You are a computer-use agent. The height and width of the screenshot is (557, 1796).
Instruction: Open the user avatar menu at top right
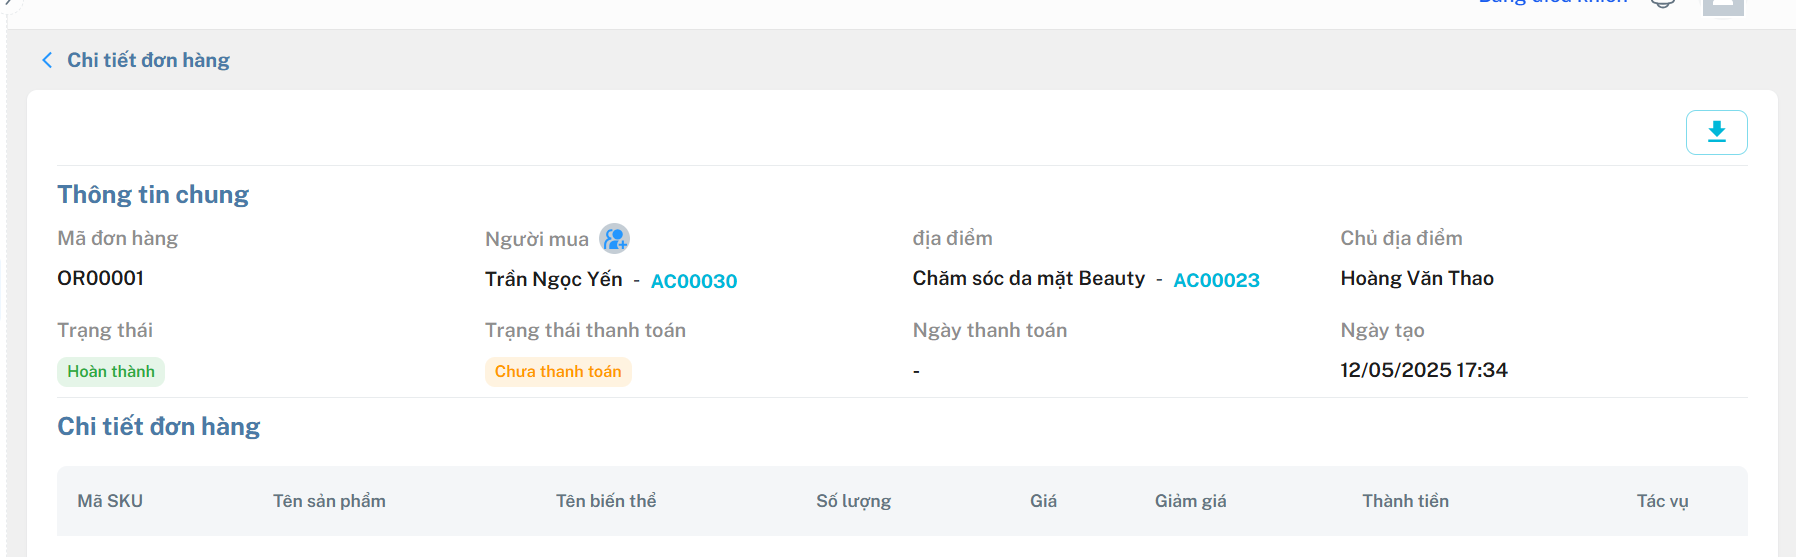coord(1723,5)
